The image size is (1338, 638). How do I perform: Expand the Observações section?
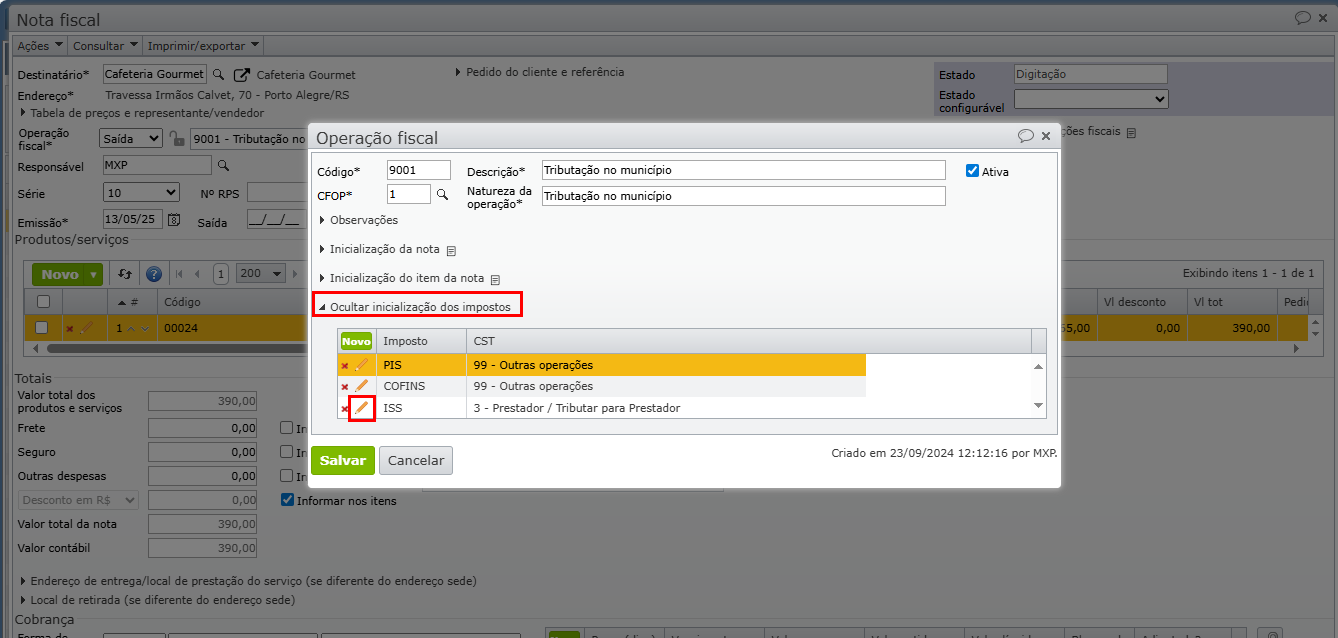point(358,220)
